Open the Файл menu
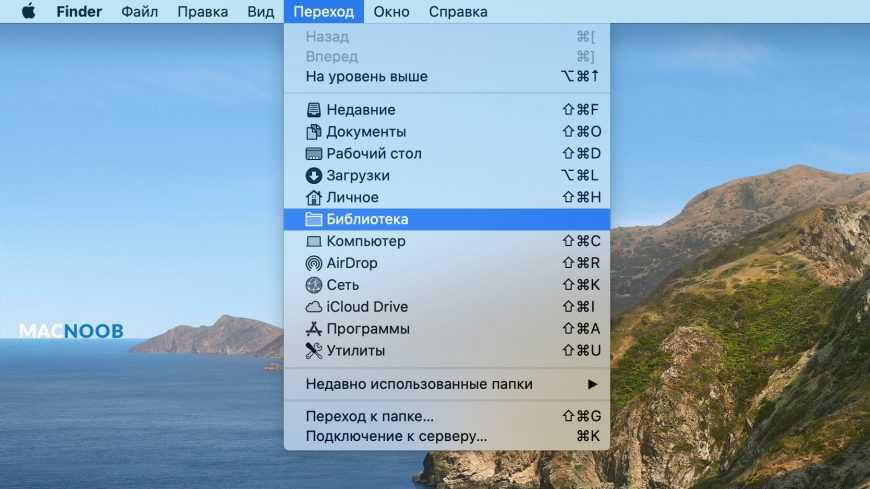Screen dimensions: 870x489 click(139, 12)
